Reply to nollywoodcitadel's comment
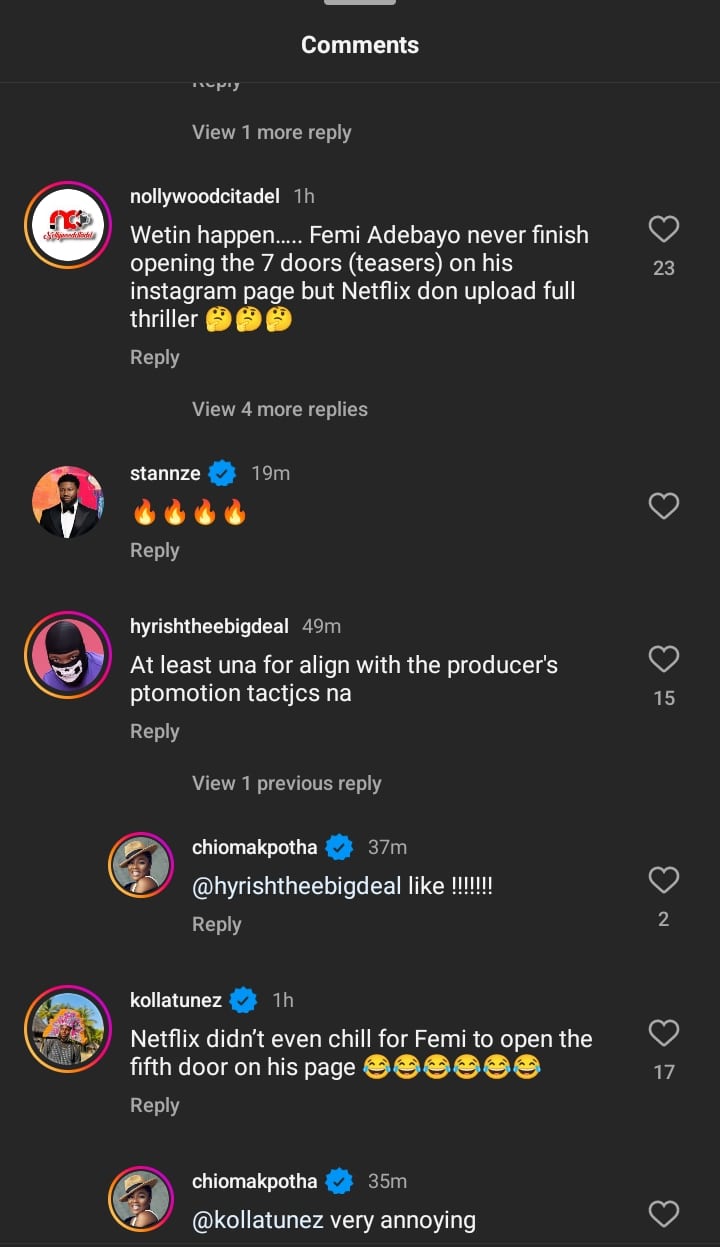This screenshot has width=720, height=1247. click(155, 358)
